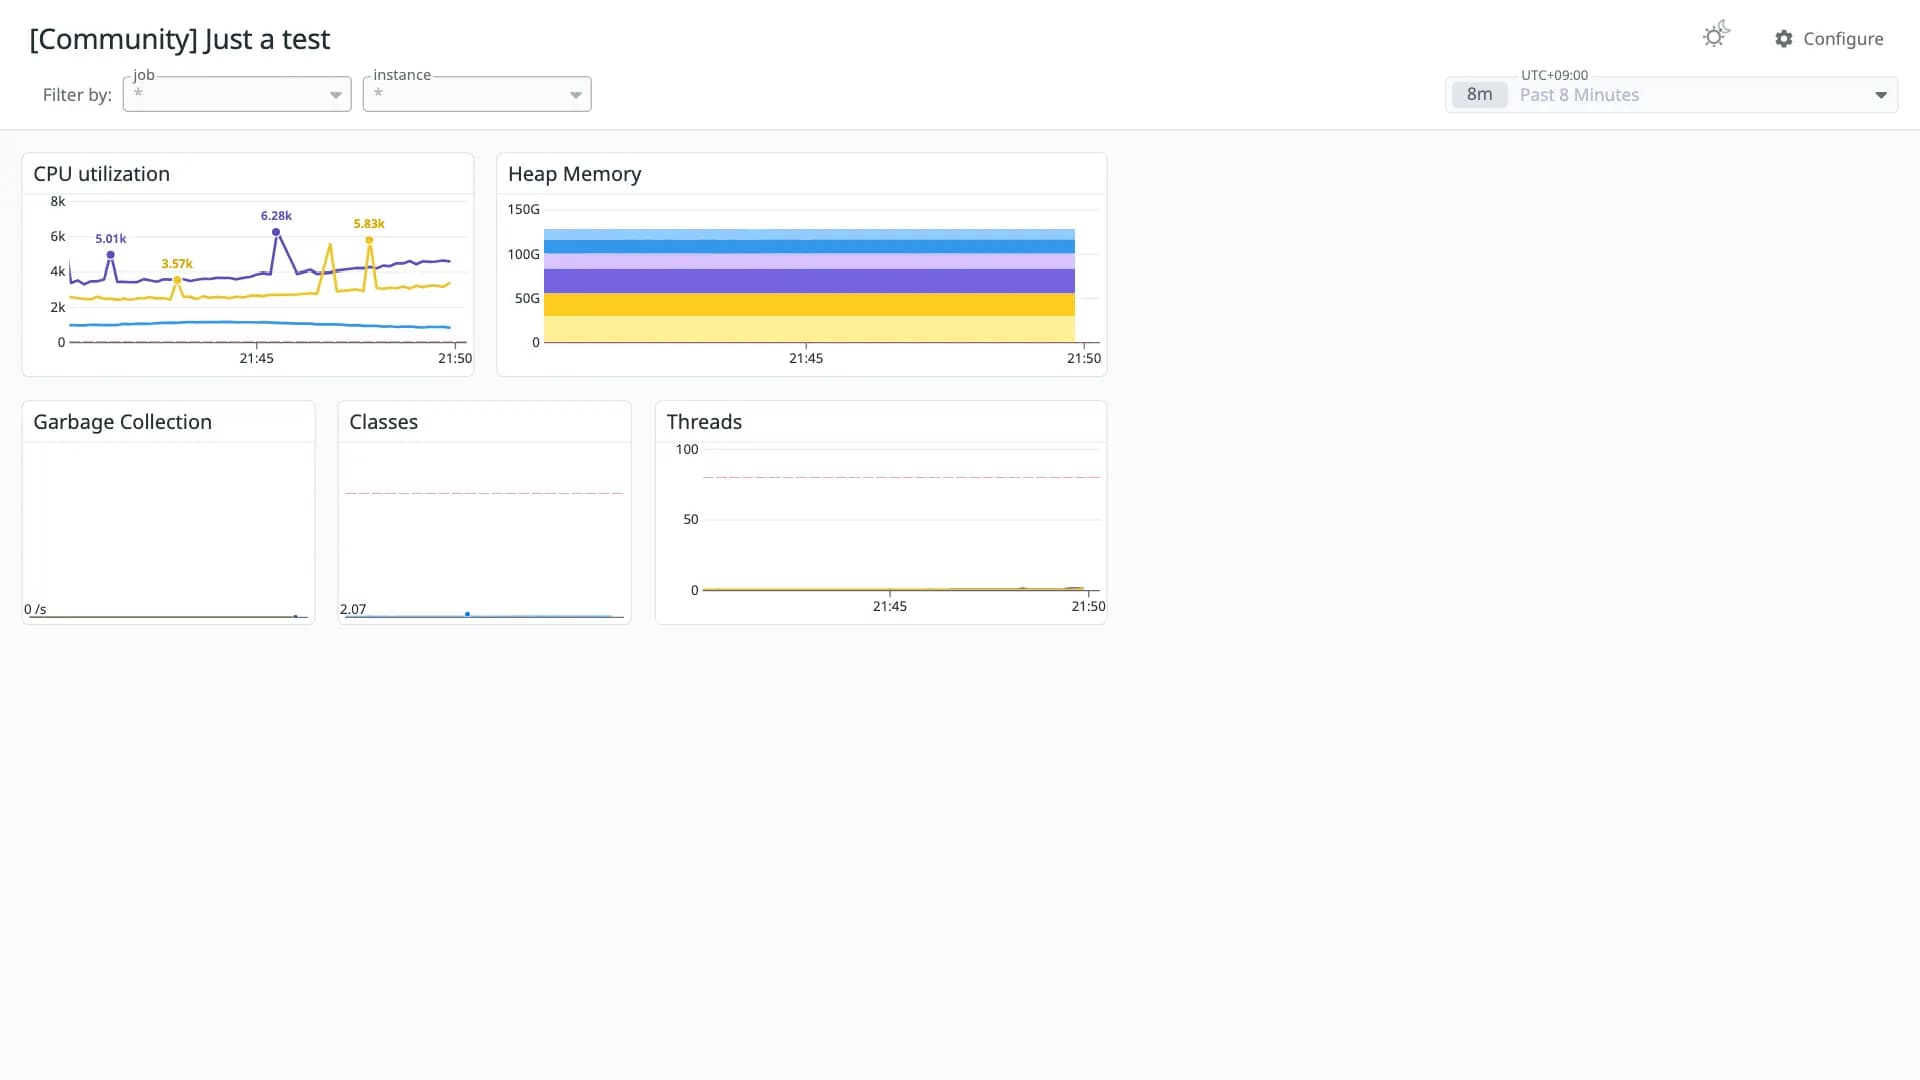Click the Threads widget title
1920x1080 pixels.
coord(704,422)
